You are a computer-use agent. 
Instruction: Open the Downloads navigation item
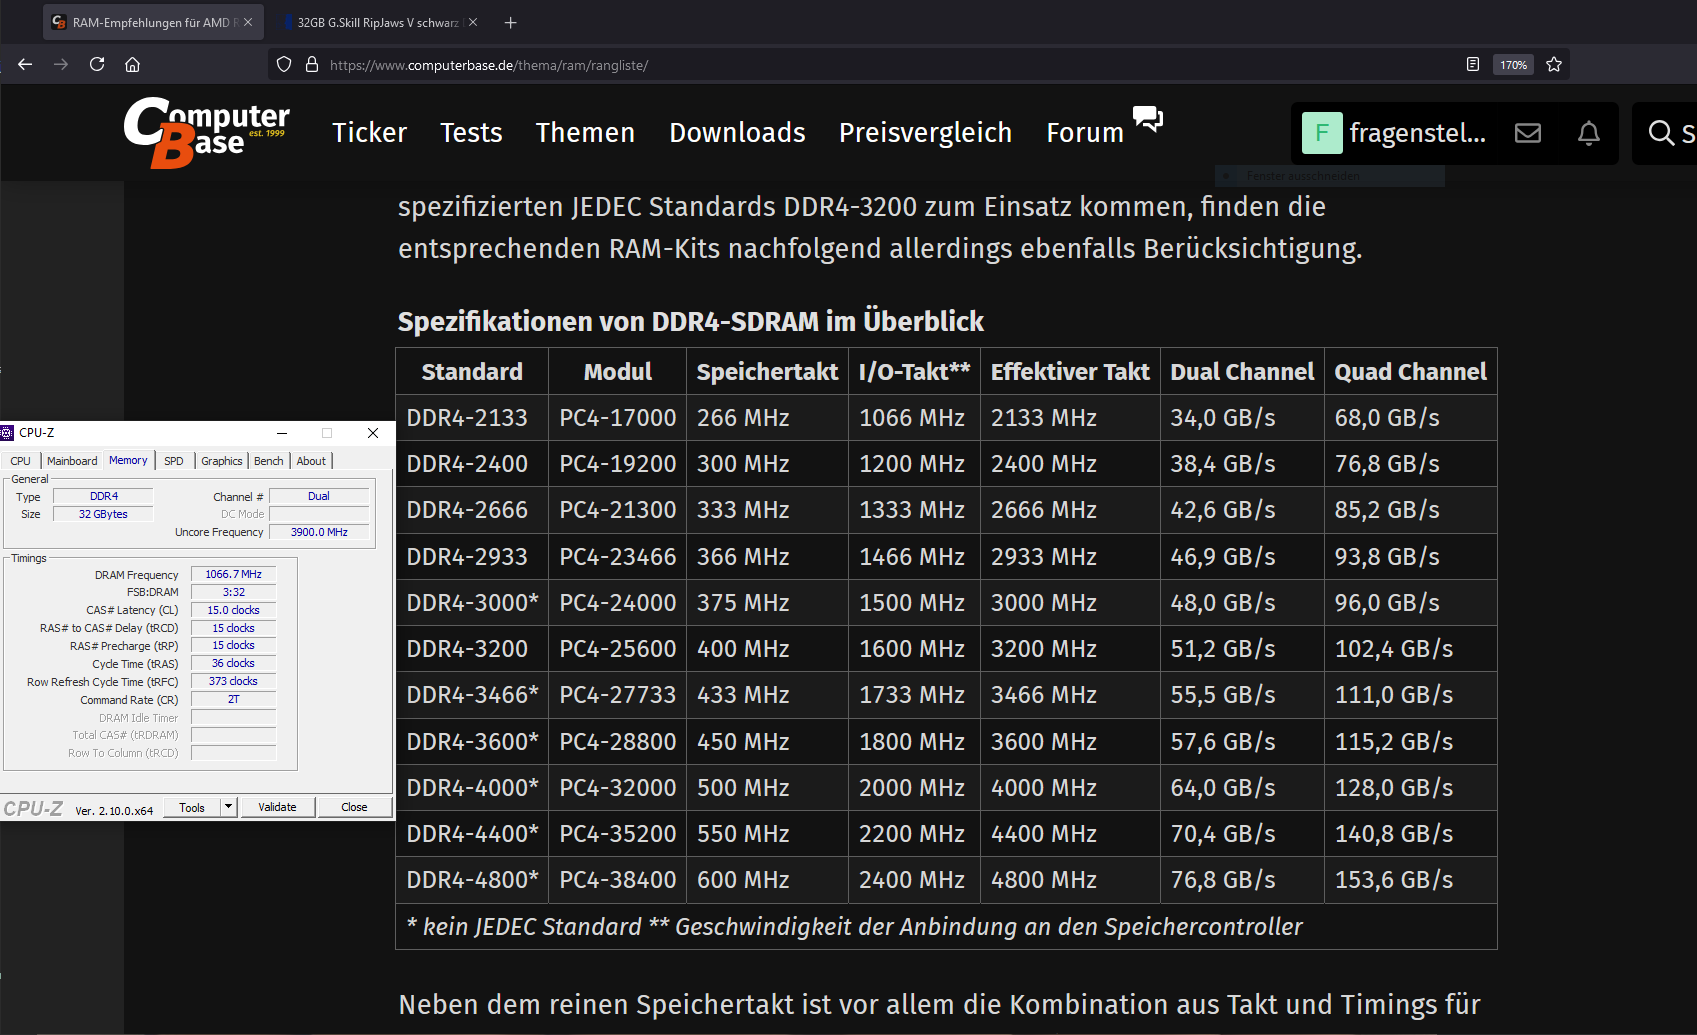pos(737,132)
